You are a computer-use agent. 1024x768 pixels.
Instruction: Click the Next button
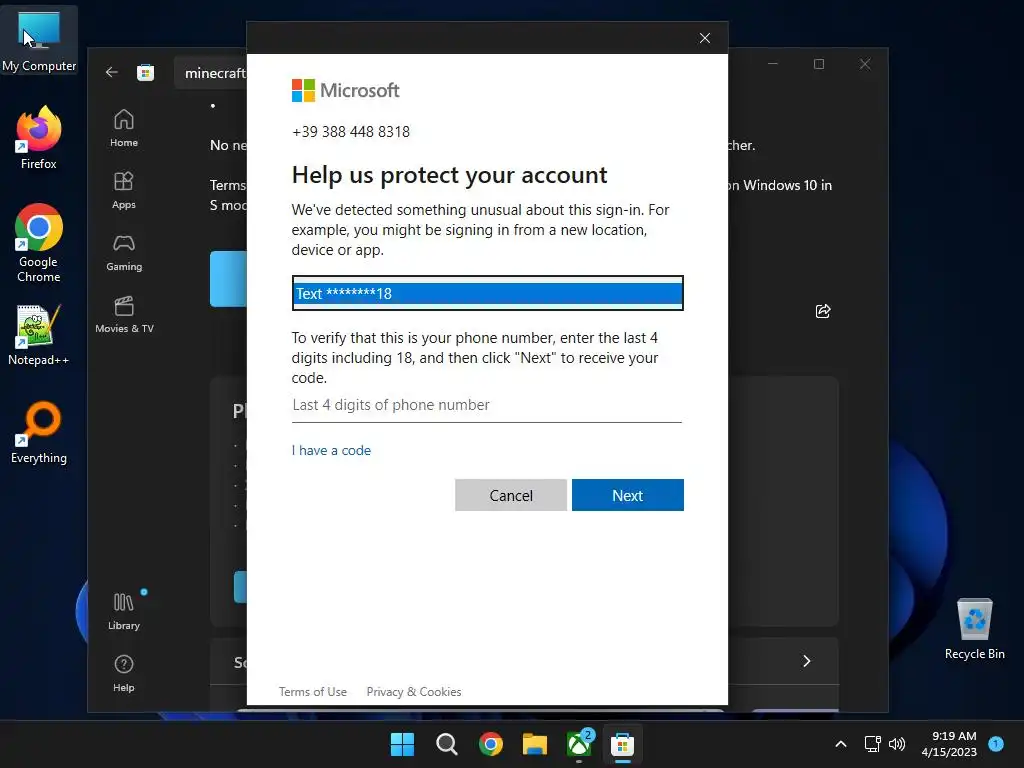[x=628, y=495]
